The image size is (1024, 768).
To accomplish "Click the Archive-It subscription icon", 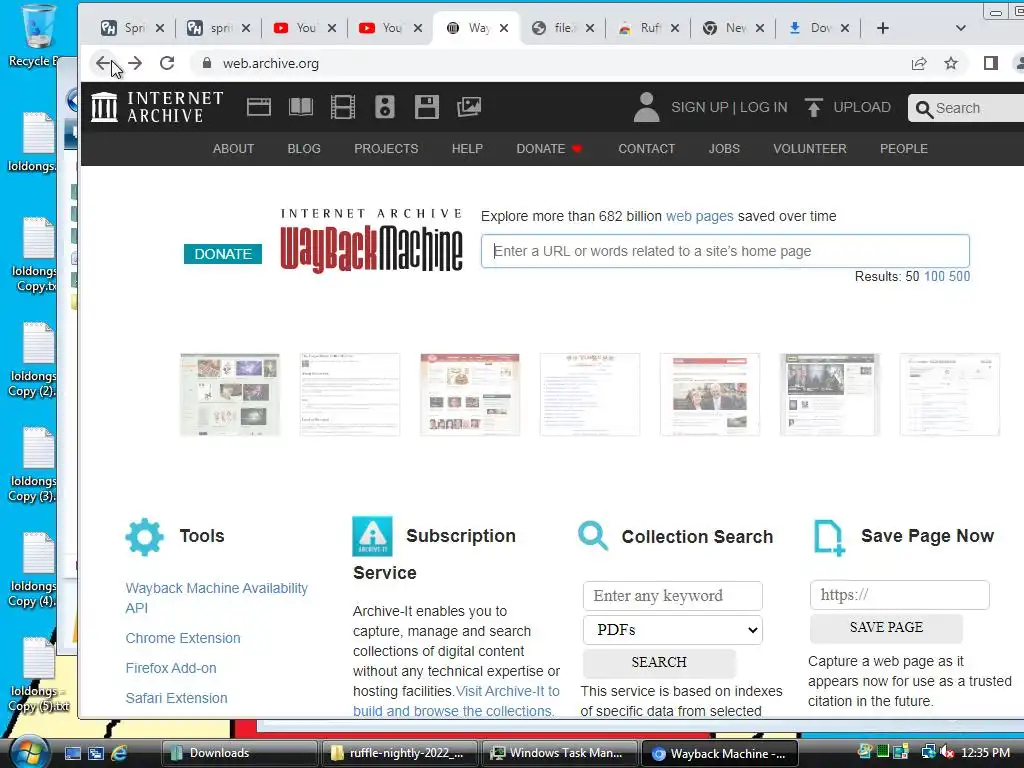I will [x=372, y=536].
